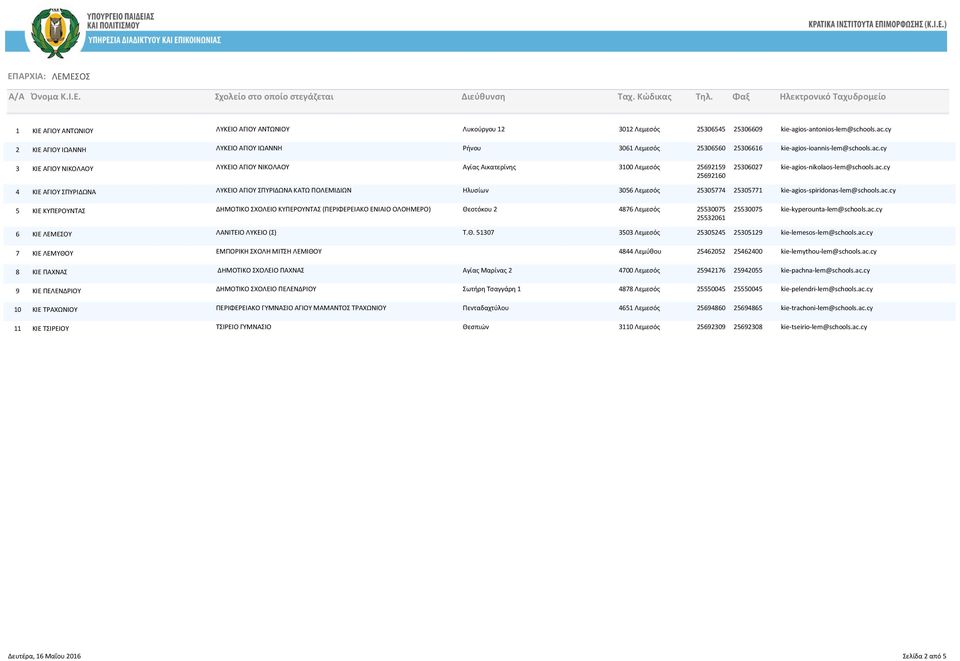Click the 'Φαξ' column header
960x661 pixels.
click(x=741, y=97)
